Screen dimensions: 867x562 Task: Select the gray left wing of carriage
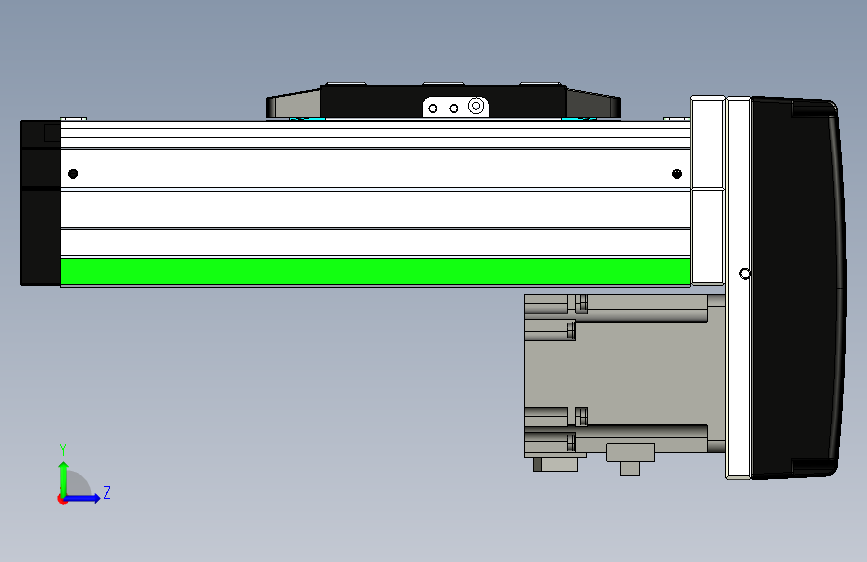pos(293,105)
